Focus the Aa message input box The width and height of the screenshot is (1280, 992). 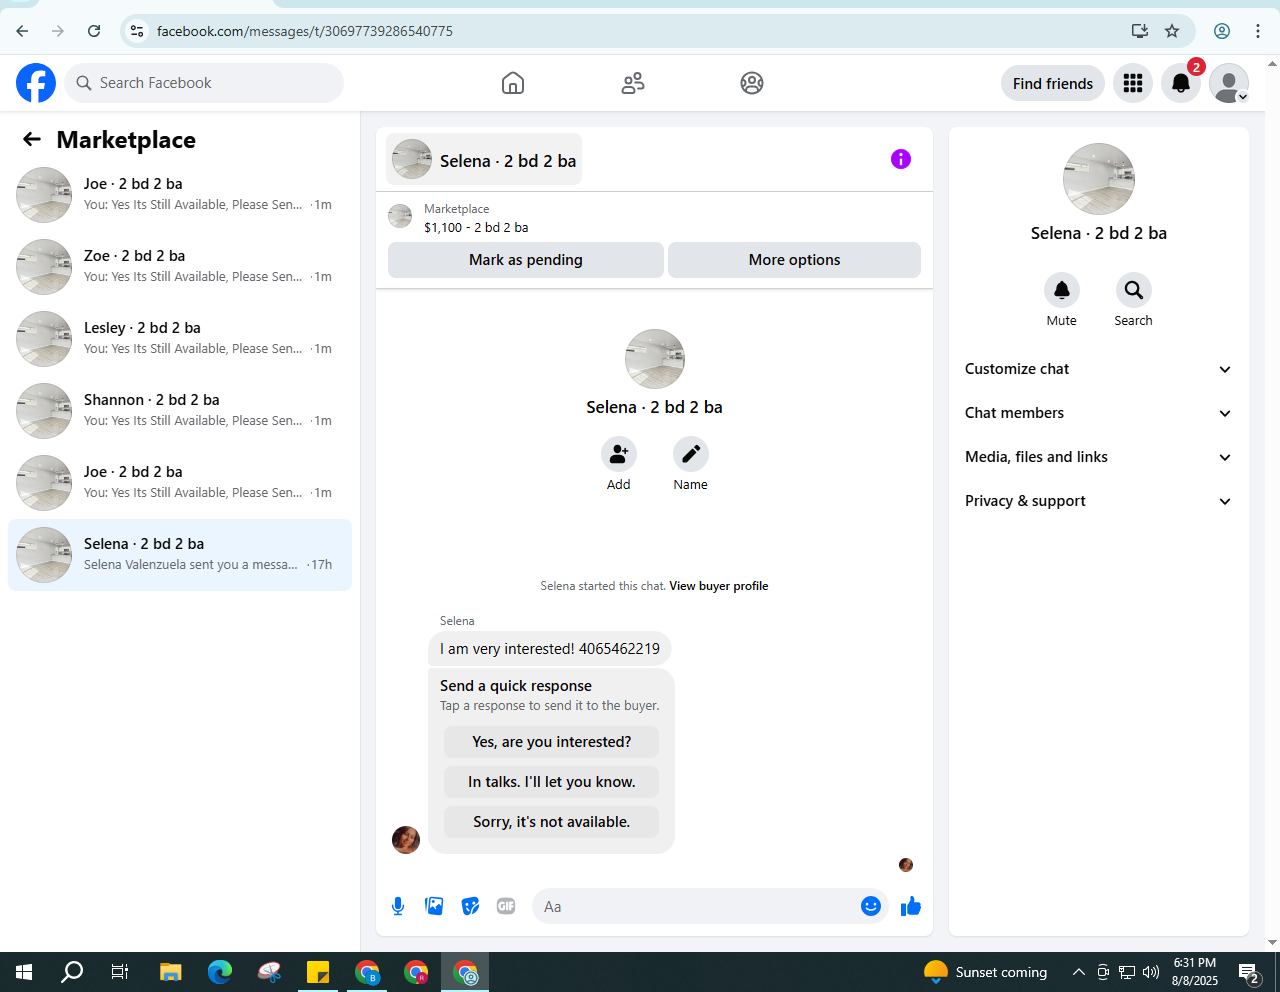click(695, 906)
